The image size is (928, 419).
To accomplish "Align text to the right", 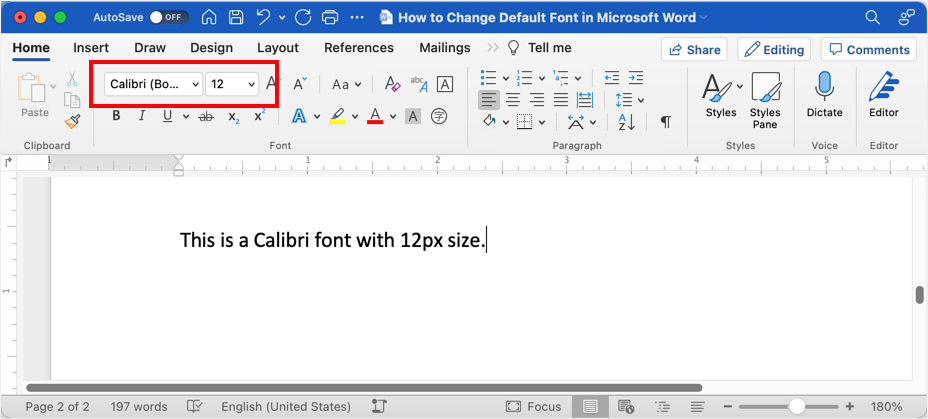I will 537,99.
